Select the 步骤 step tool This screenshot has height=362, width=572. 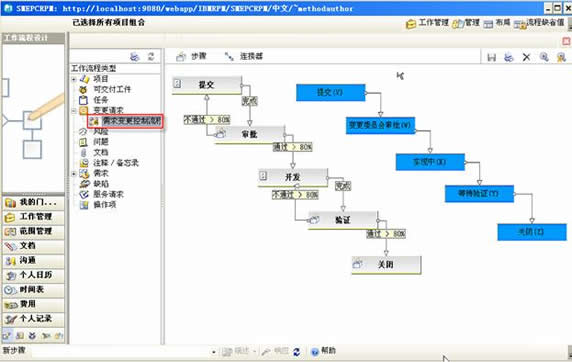click(192, 56)
